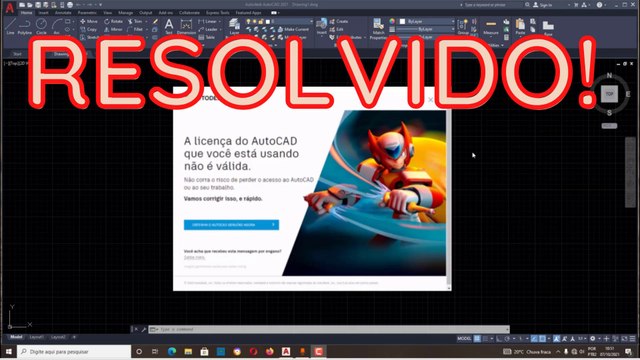Switch to the Annotate ribbon tab

63,13
